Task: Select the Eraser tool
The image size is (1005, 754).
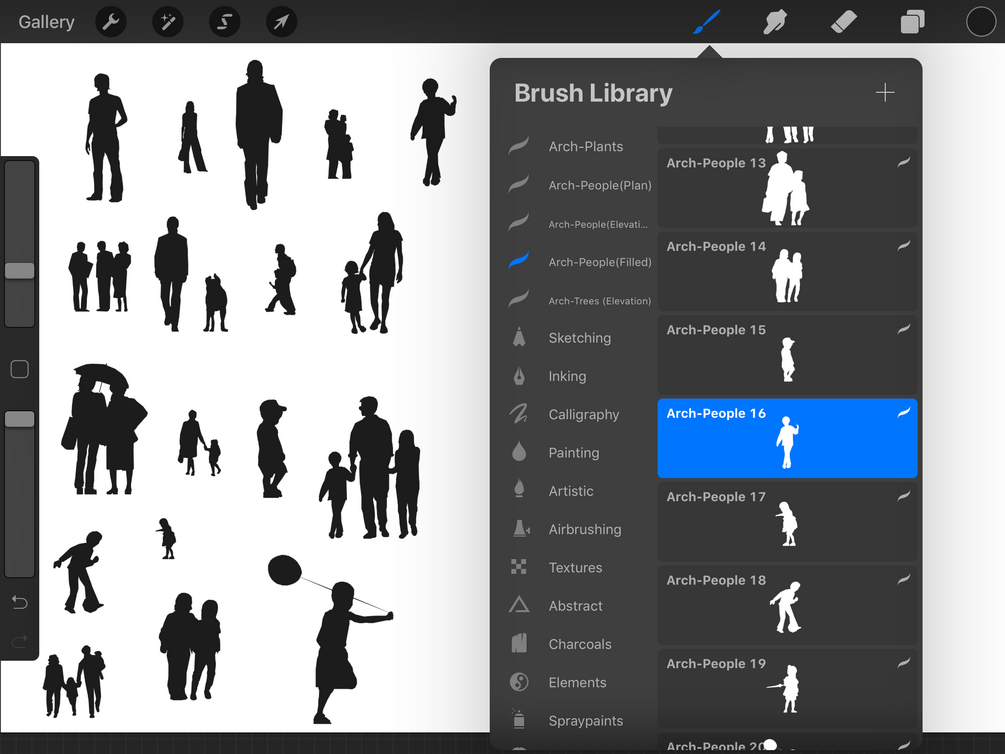Action: coord(843,22)
